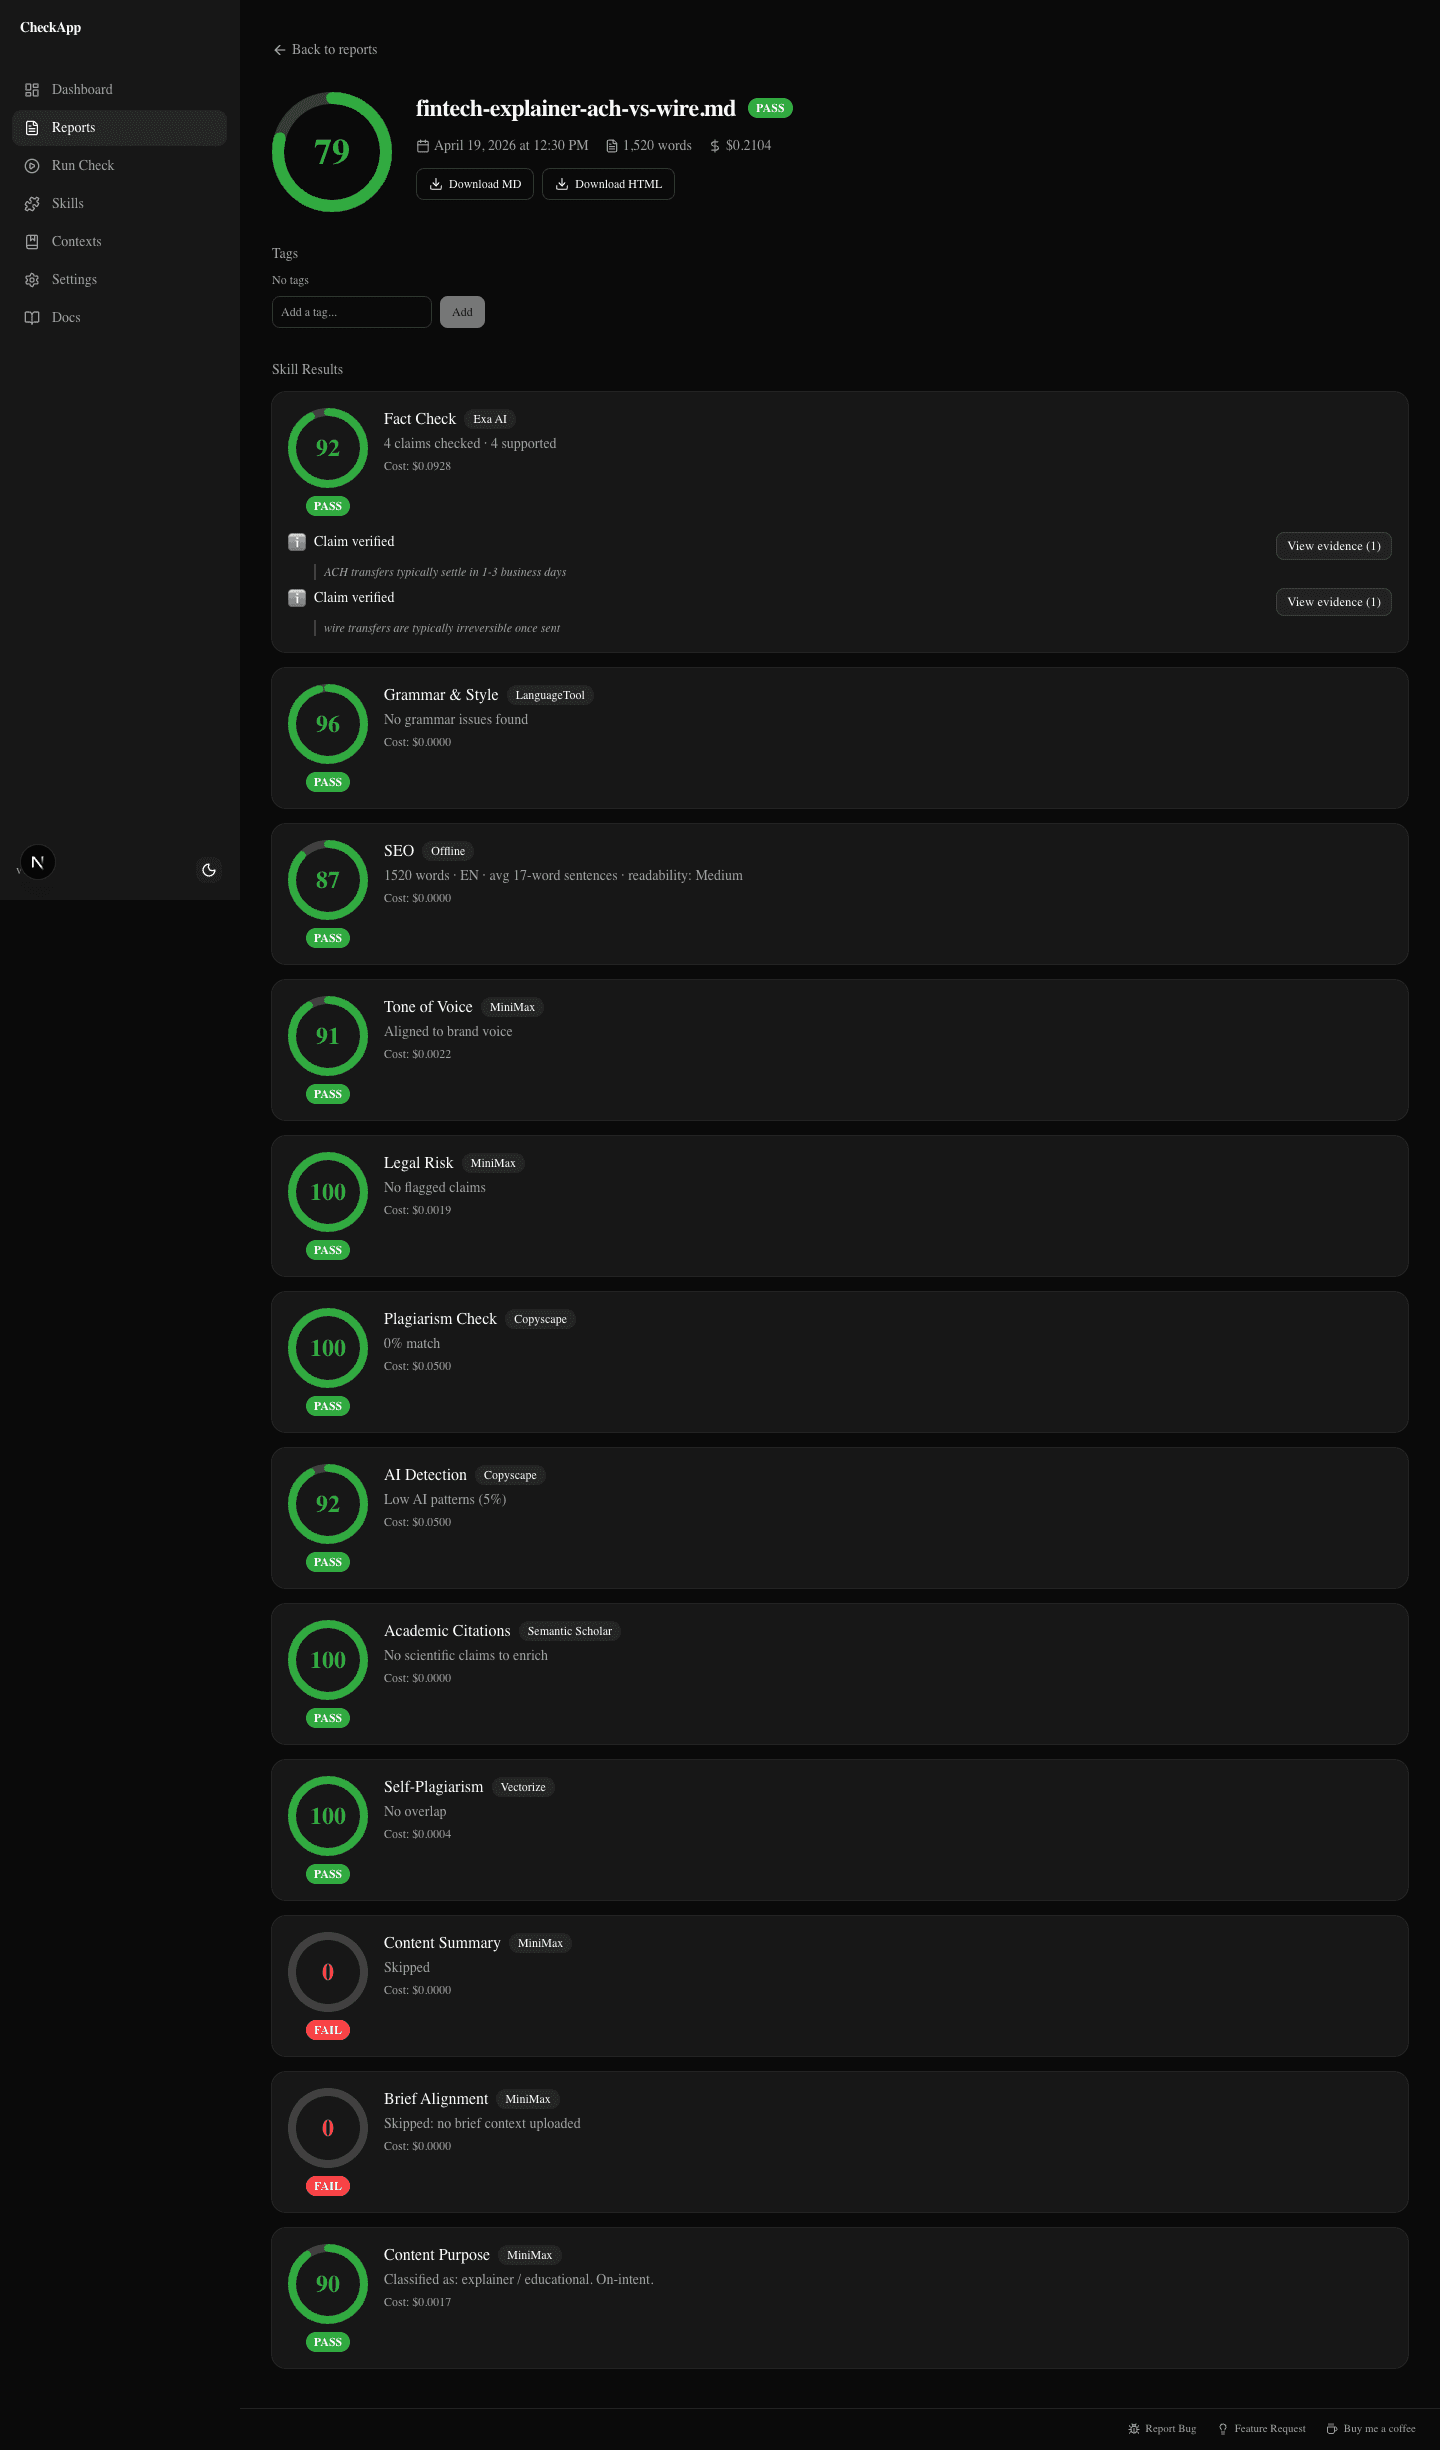The height and width of the screenshot is (2450, 1440).
Task: Click the download icon inside Download MD
Action: [x=436, y=184]
